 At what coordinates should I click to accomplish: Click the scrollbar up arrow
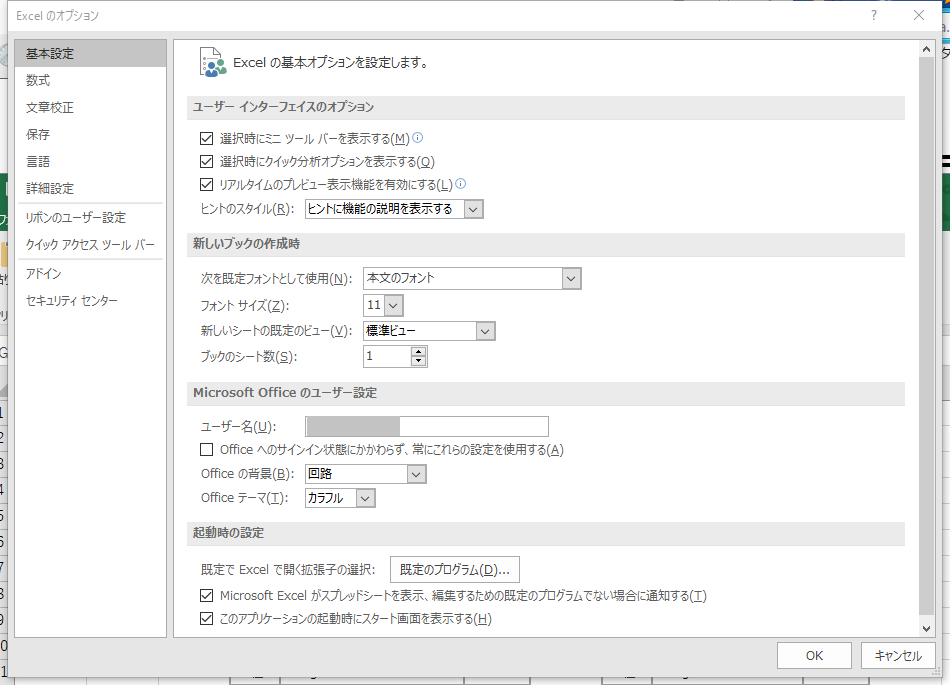point(926,50)
